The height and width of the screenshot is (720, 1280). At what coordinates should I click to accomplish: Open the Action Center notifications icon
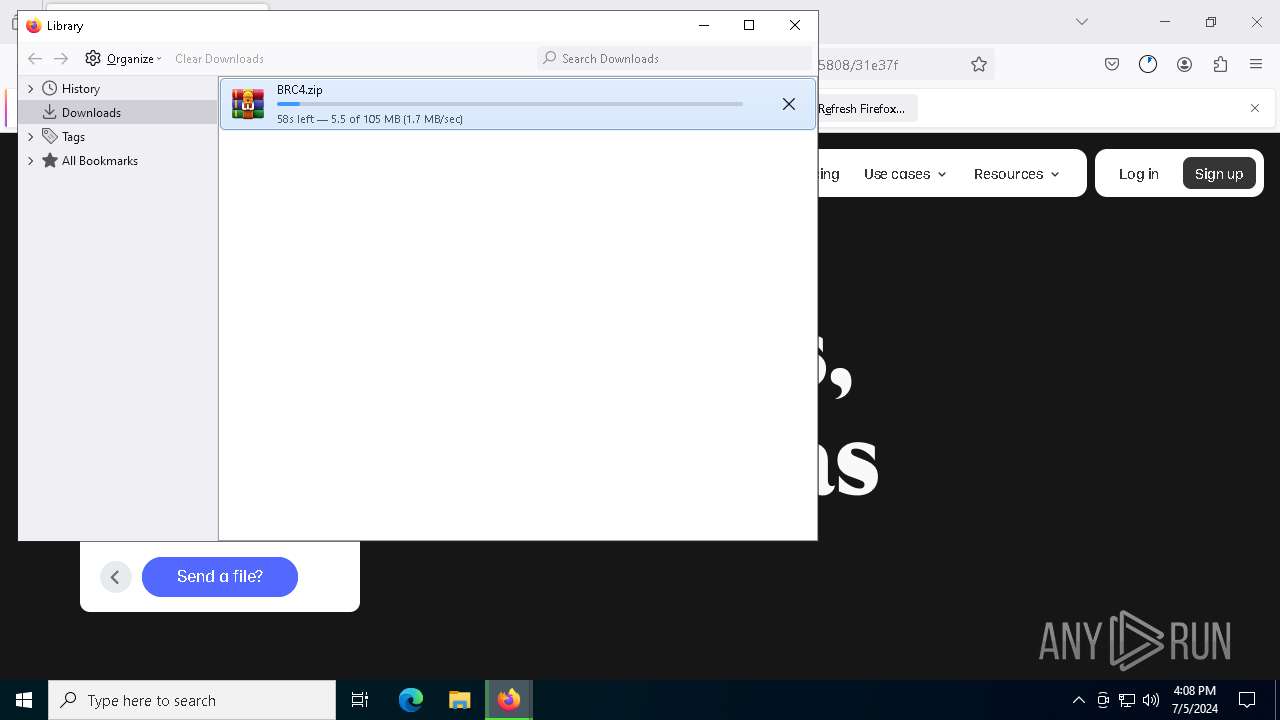point(1247,700)
